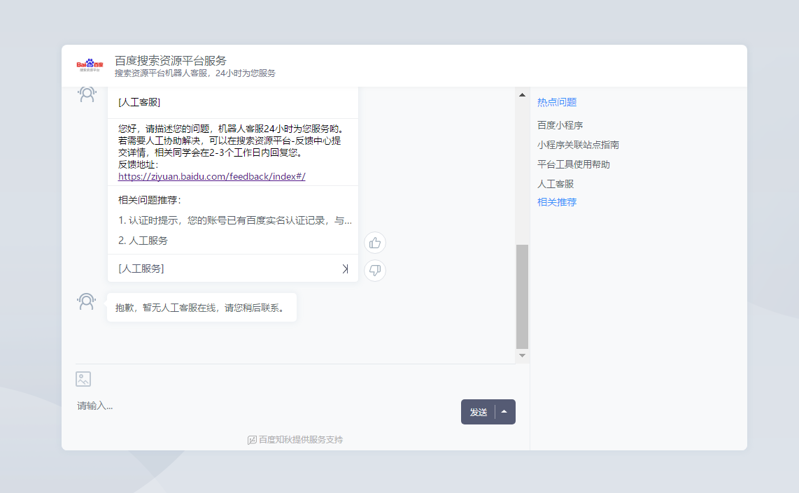Screen dimensions: 799x493
Task: Click the 相关问题推荐 label
Action: (x=149, y=200)
